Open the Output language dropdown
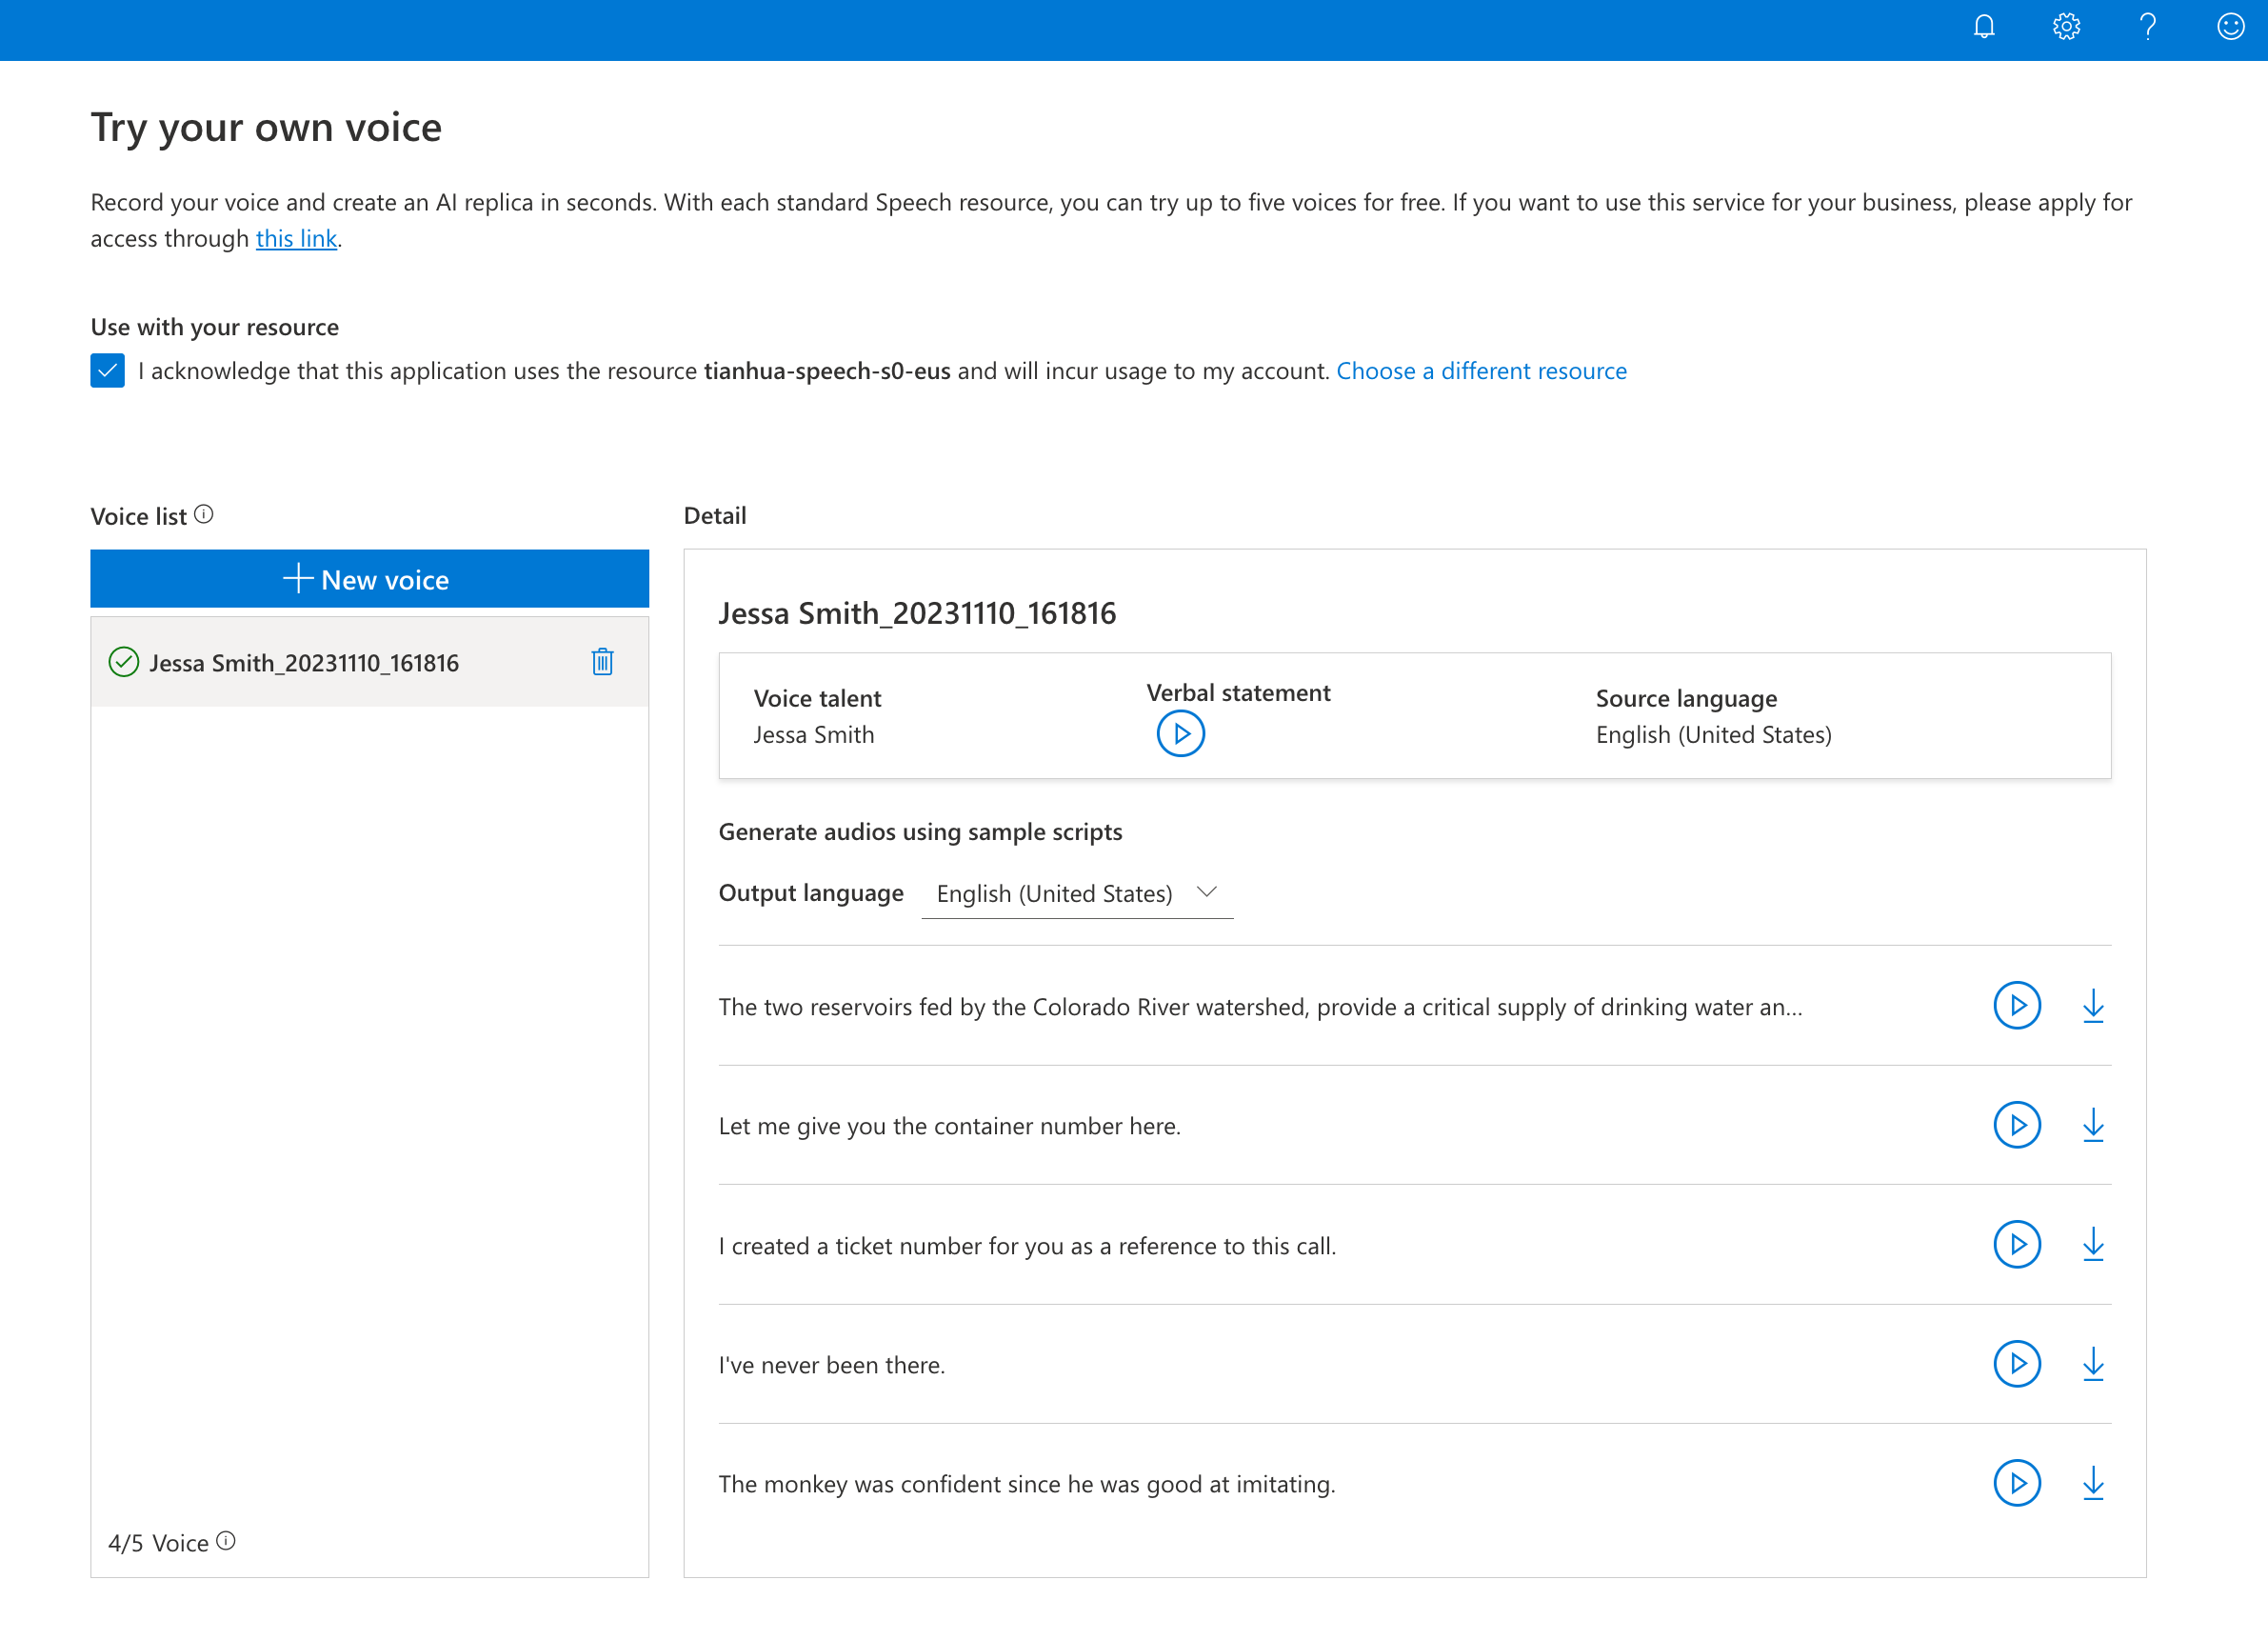The height and width of the screenshot is (1640, 2268). 1076,893
